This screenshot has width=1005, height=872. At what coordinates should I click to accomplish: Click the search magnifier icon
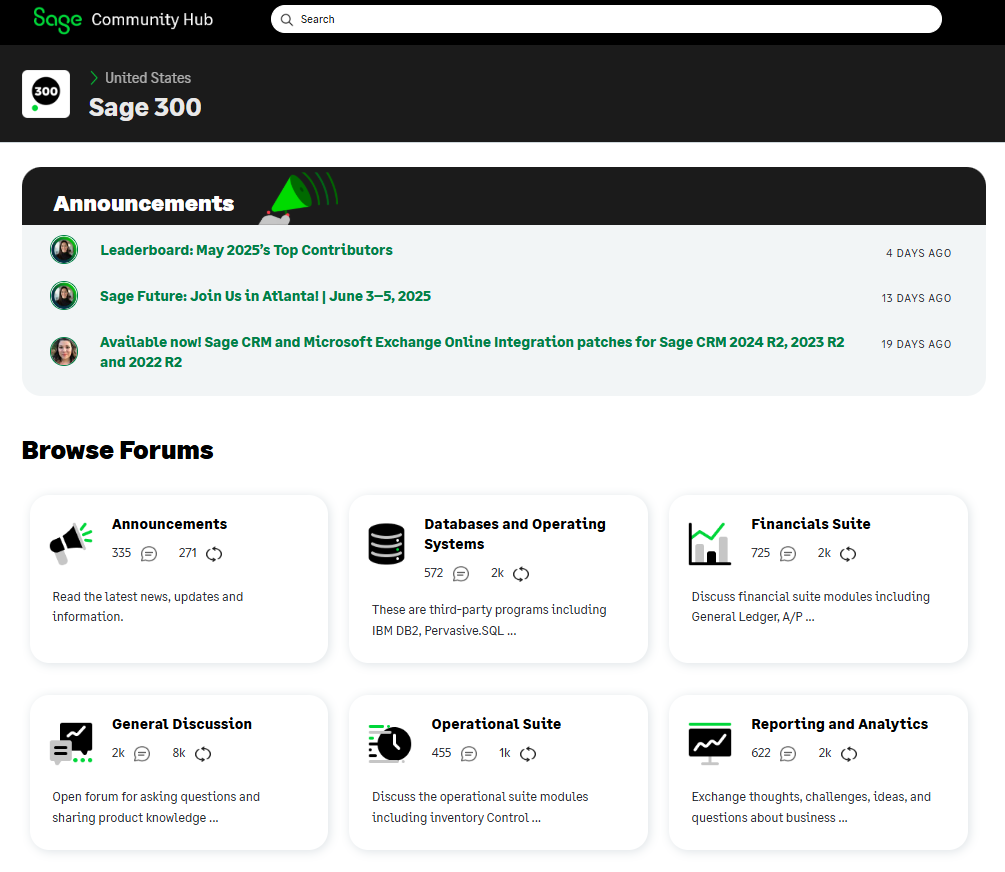[x=287, y=20]
